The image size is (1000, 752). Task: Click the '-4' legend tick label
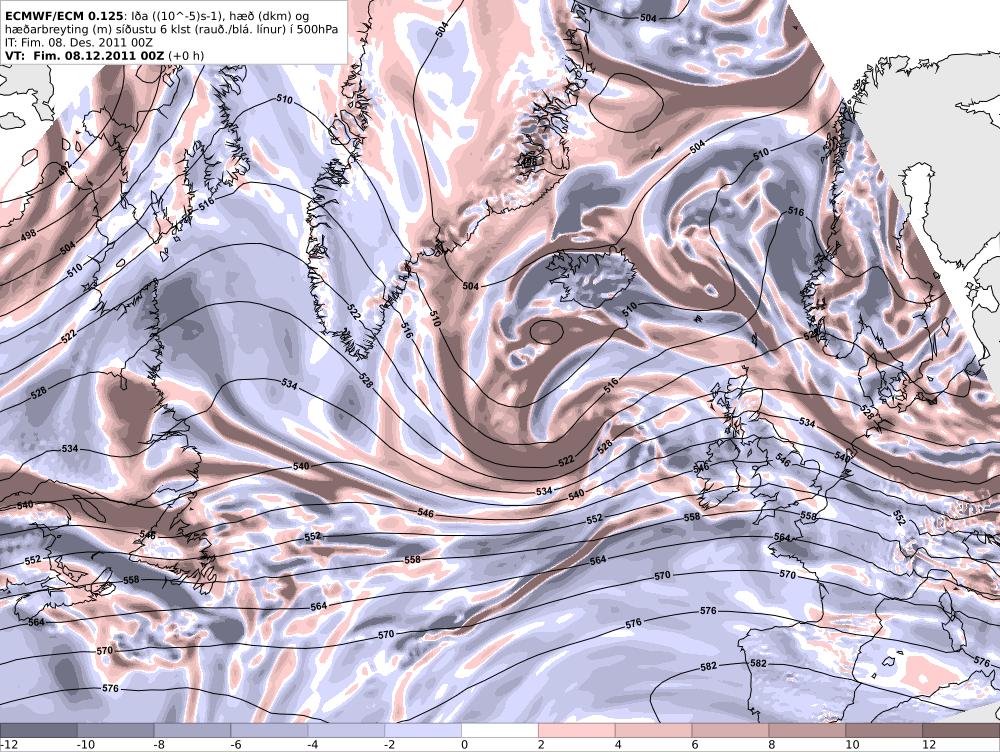point(313,744)
